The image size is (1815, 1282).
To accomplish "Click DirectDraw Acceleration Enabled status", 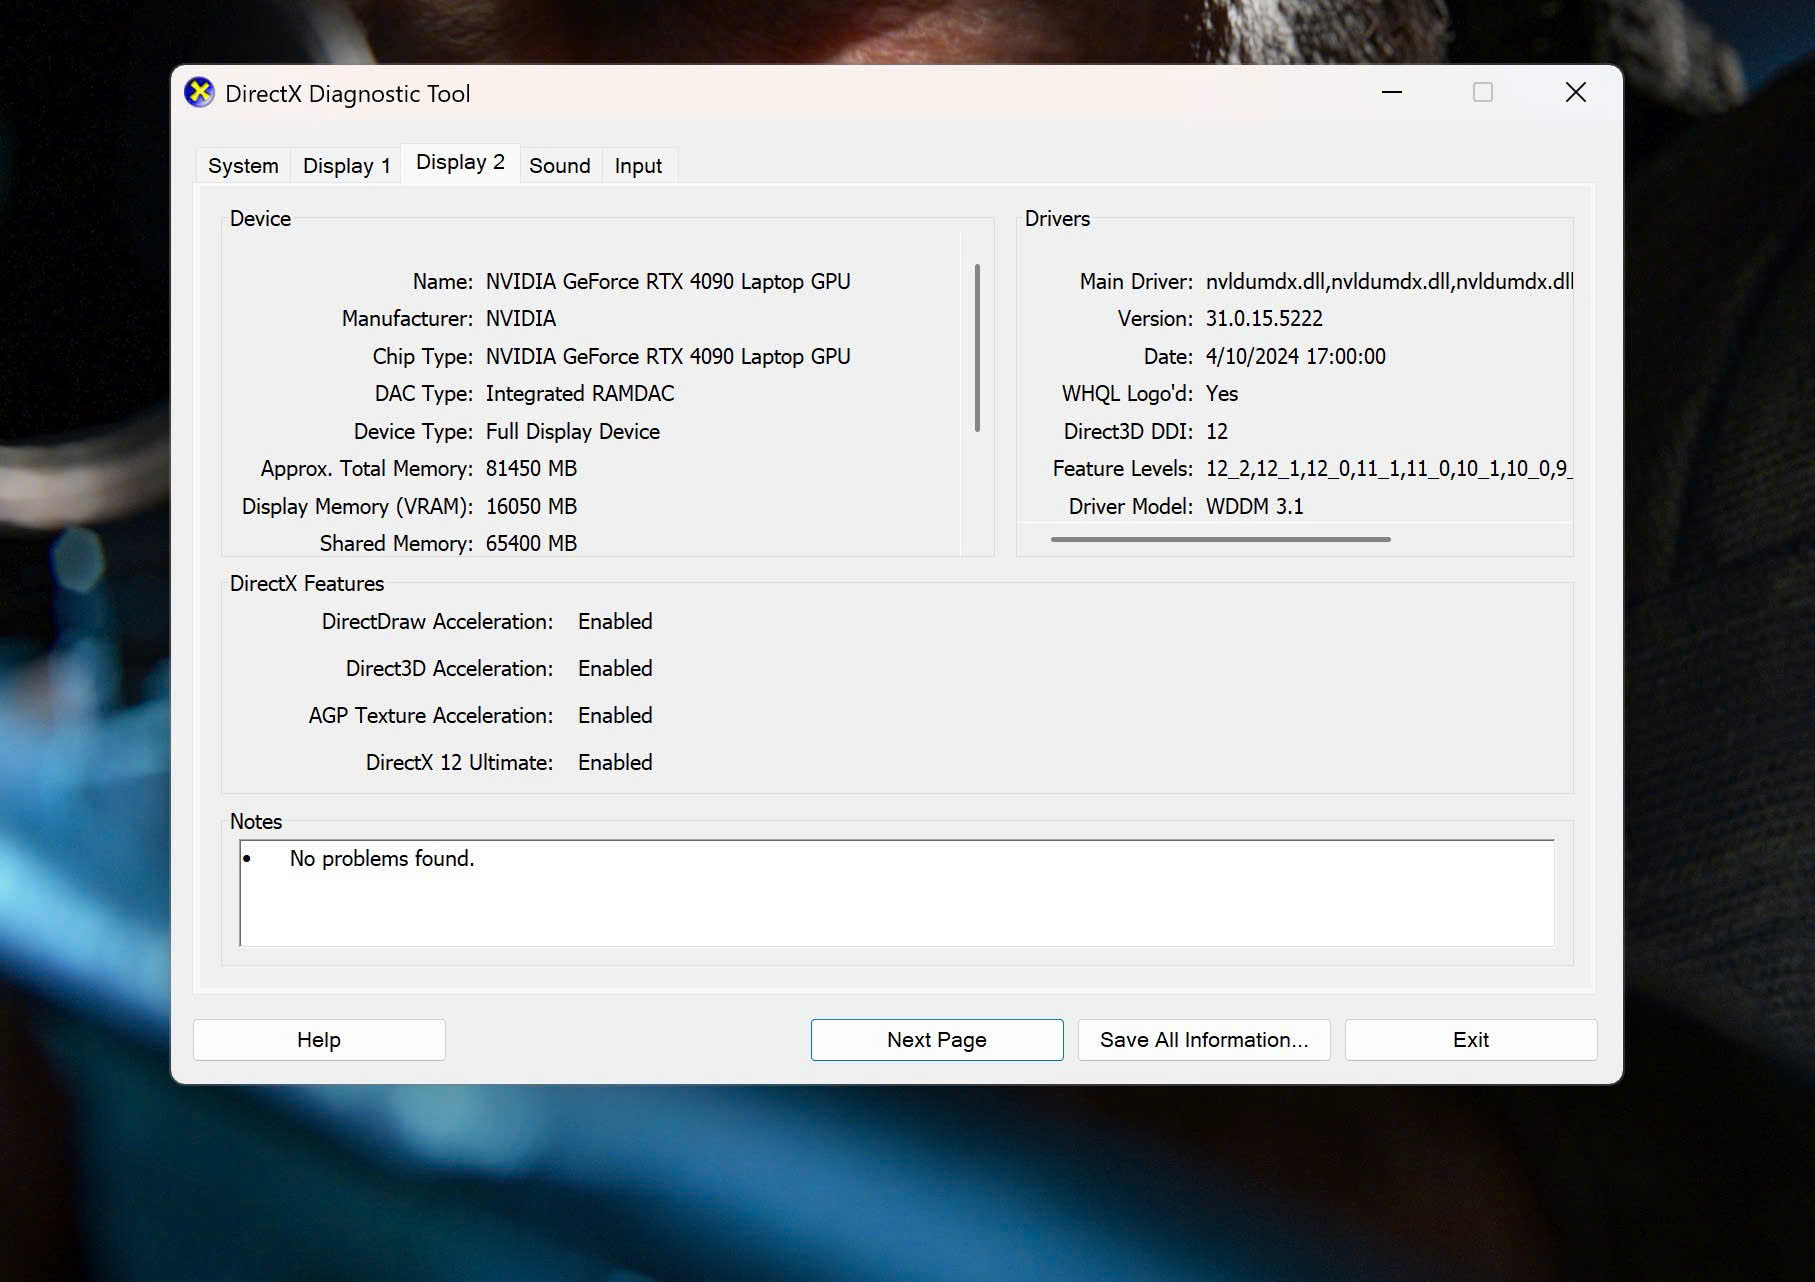I will (615, 622).
